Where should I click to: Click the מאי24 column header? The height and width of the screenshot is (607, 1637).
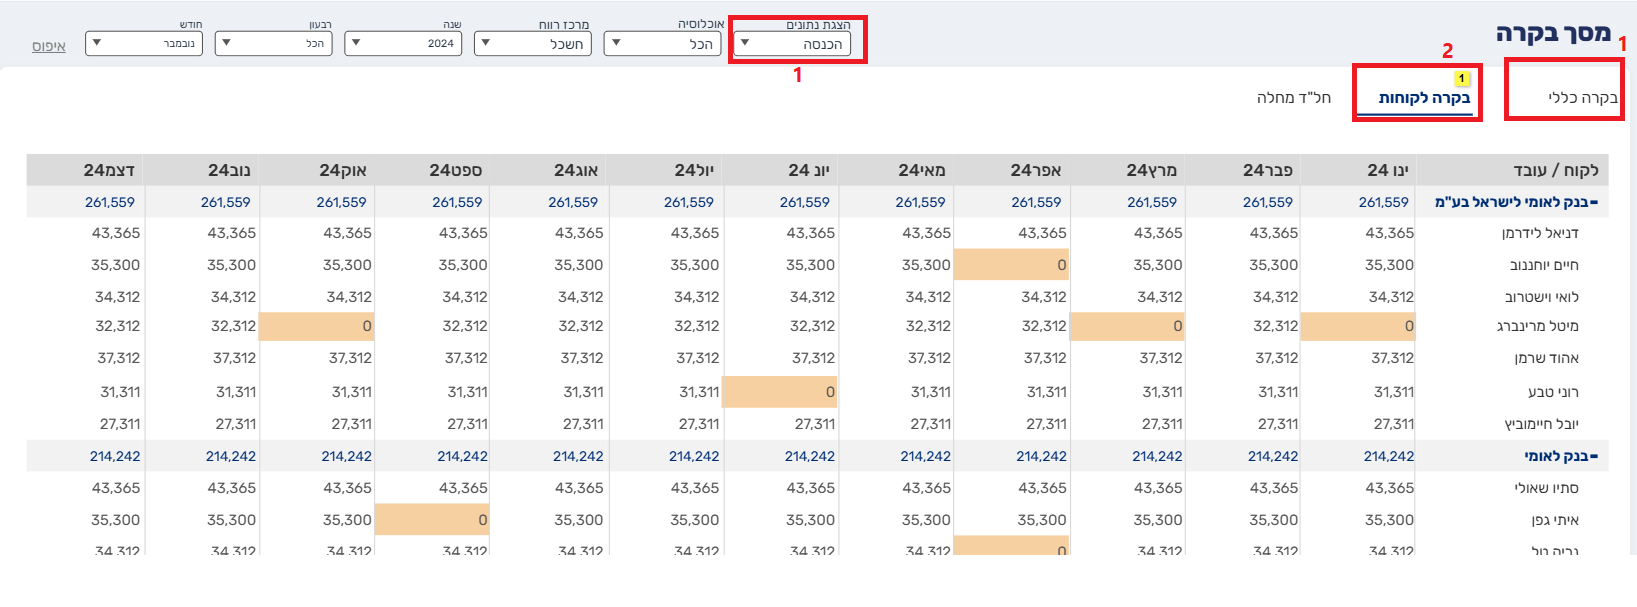tap(922, 170)
